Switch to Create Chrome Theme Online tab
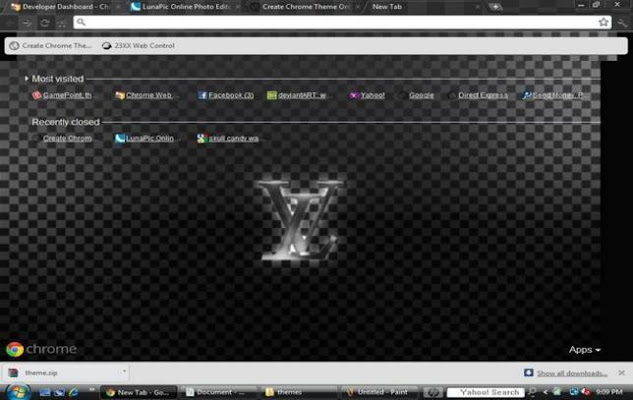 pyautogui.click(x=305, y=7)
